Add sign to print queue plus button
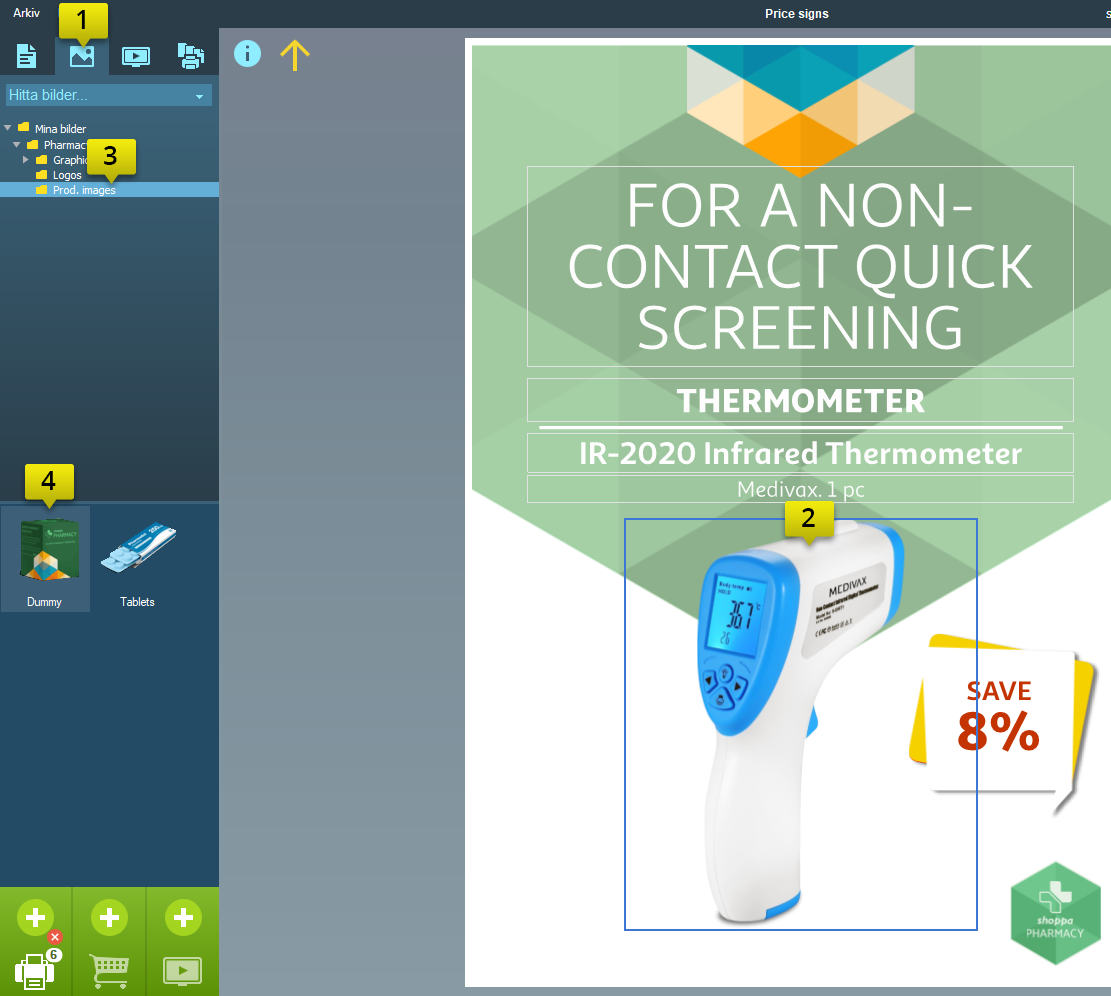 (x=35, y=917)
